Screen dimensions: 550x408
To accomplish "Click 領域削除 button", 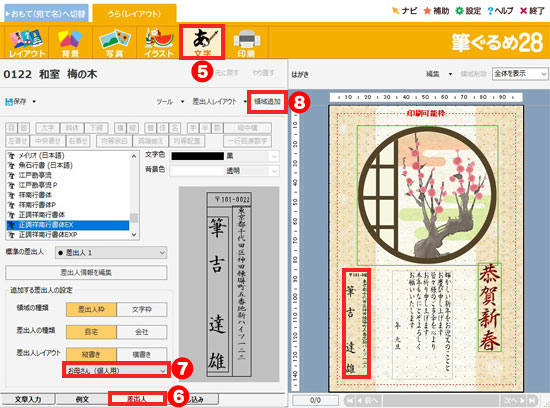I will pos(473,74).
